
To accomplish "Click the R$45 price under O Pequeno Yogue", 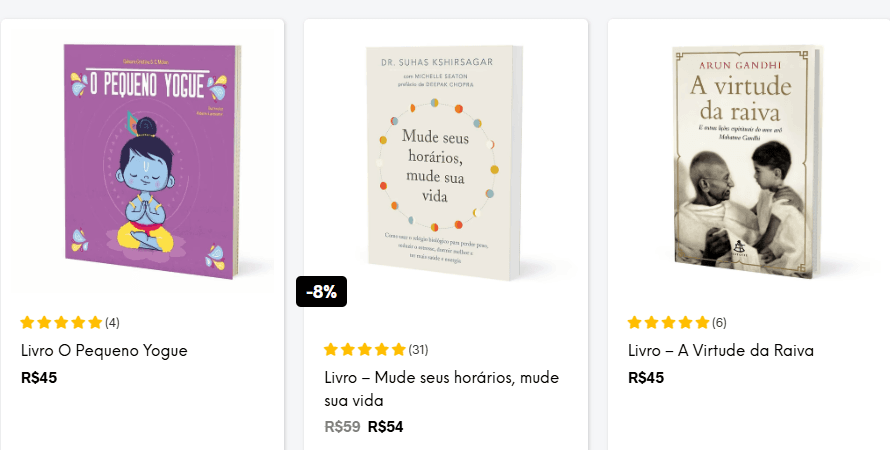I will coord(39,378).
